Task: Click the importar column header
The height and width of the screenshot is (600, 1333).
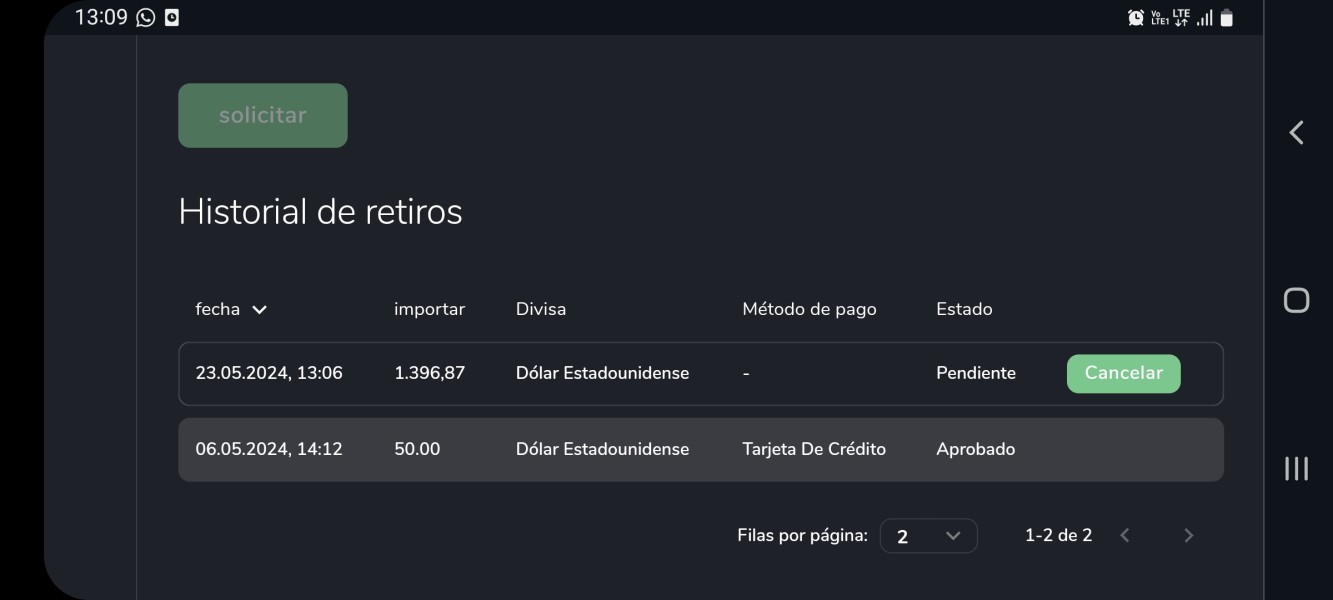Action: pos(429,309)
